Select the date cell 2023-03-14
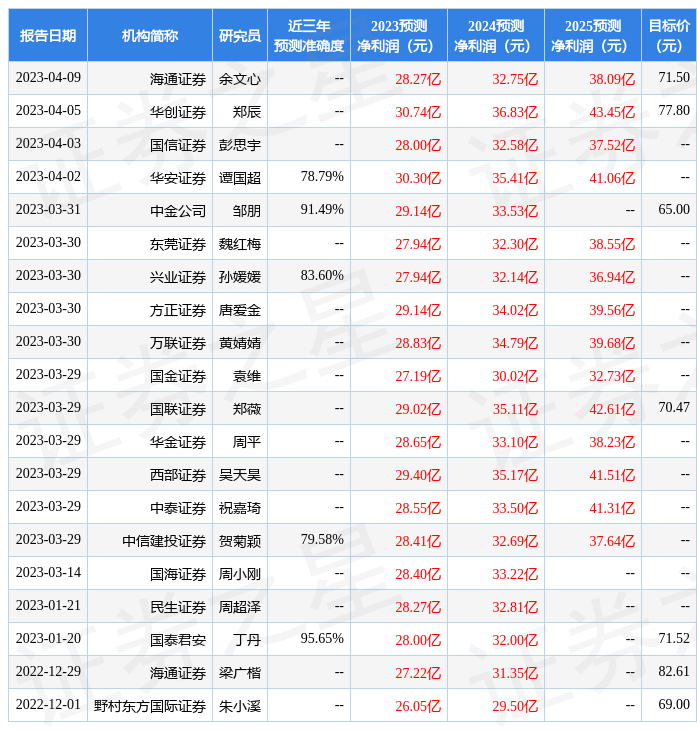 click(x=48, y=573)
